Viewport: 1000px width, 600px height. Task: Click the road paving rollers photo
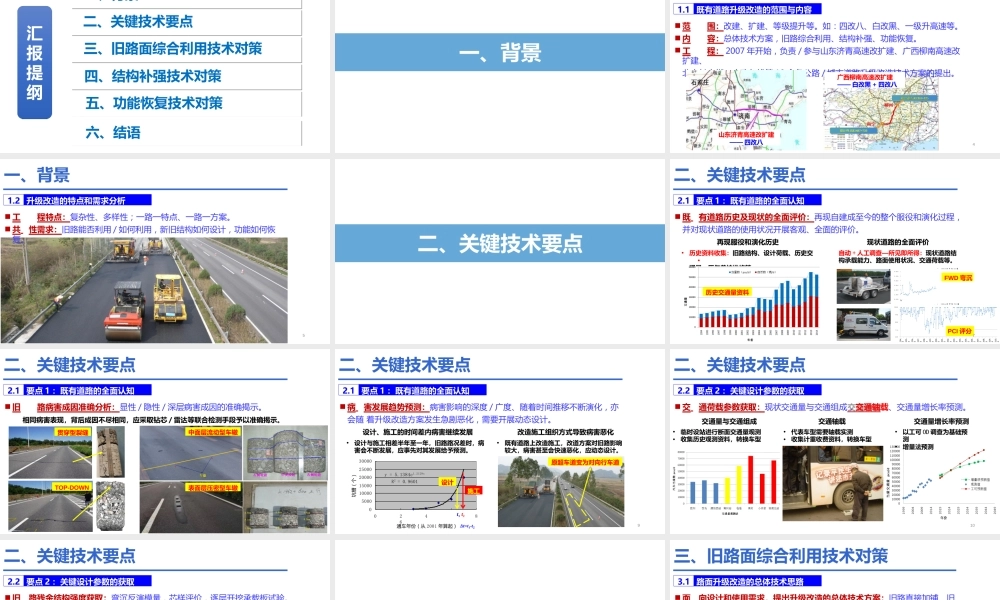click(x=144, y=290)
